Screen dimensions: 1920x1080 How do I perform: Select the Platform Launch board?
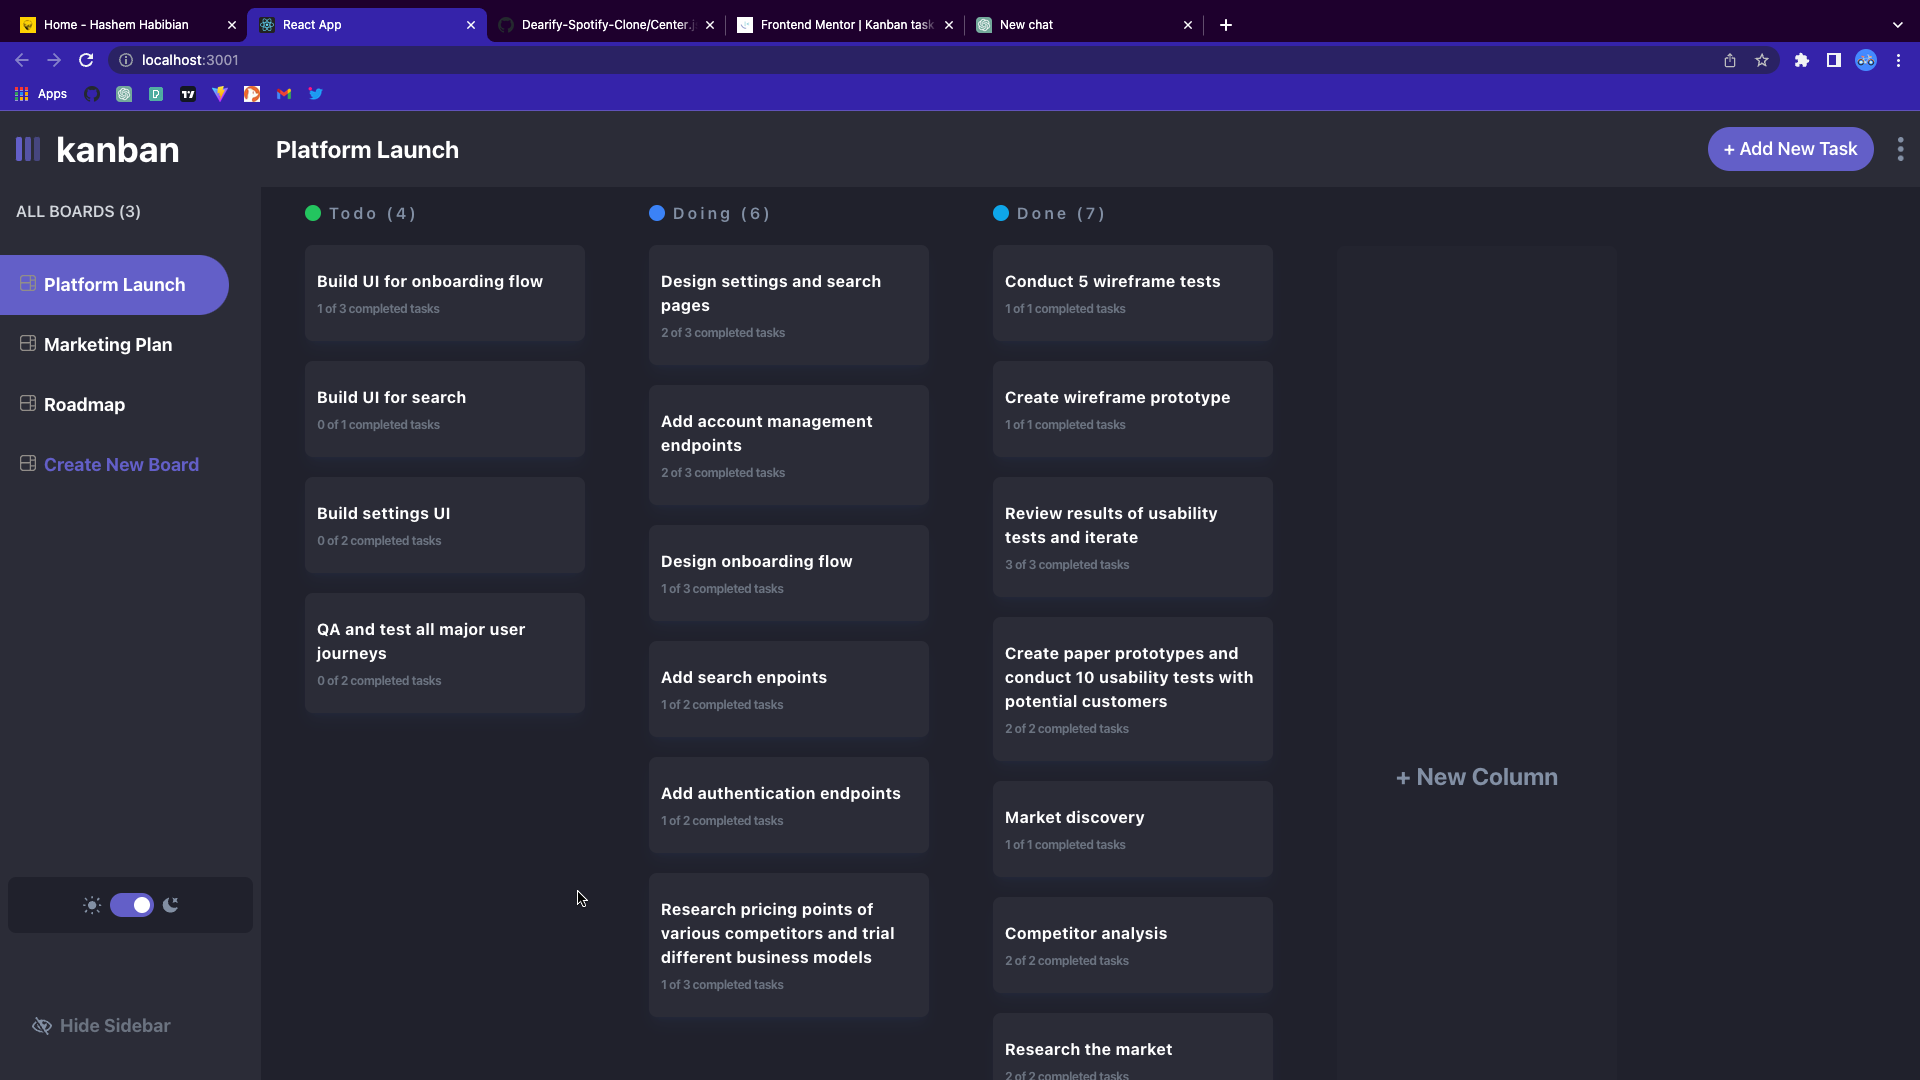click(x=114, y=285)
